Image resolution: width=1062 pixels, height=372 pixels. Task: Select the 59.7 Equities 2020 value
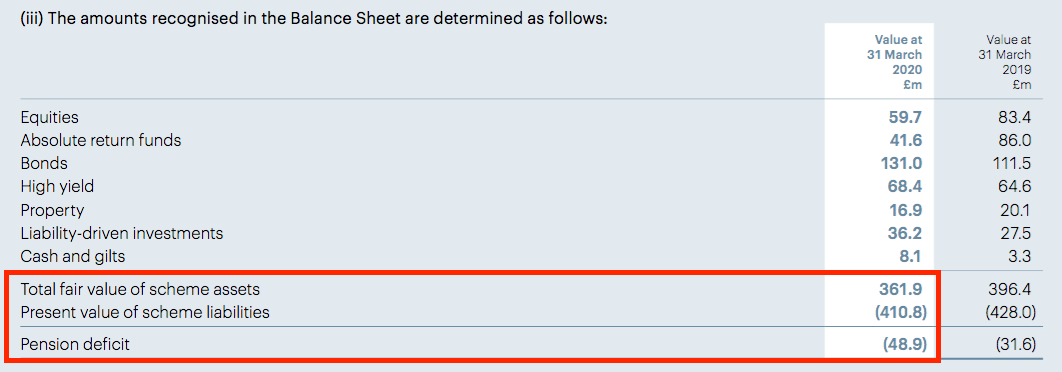tap(905, 117)
